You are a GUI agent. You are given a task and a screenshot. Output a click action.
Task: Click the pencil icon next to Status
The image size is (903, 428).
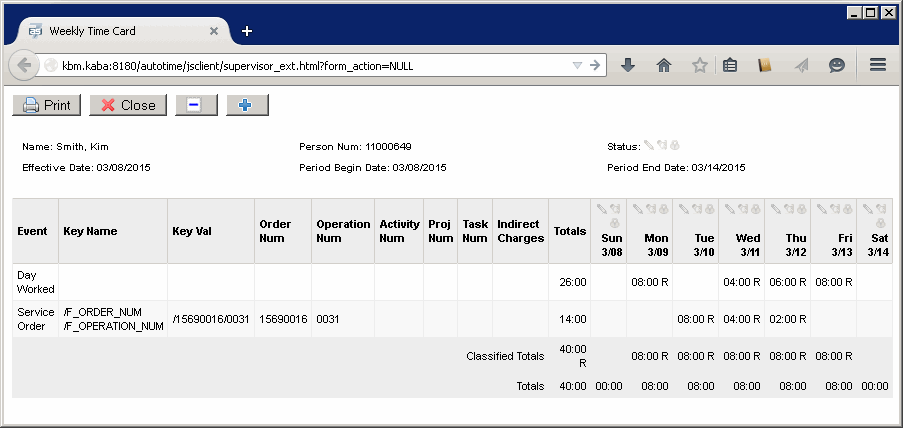pos(648,144)
